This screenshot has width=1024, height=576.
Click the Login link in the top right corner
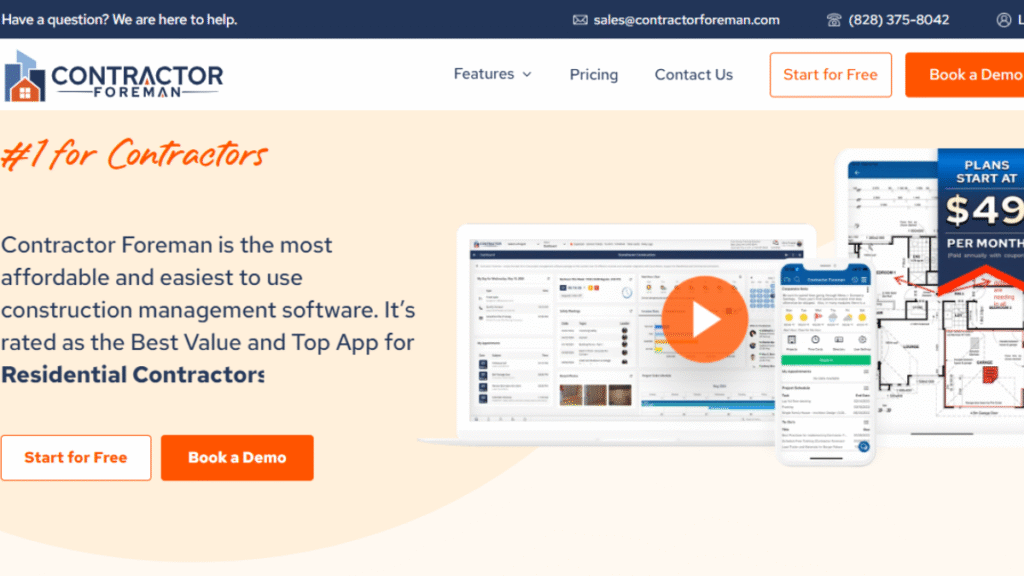1019,19
